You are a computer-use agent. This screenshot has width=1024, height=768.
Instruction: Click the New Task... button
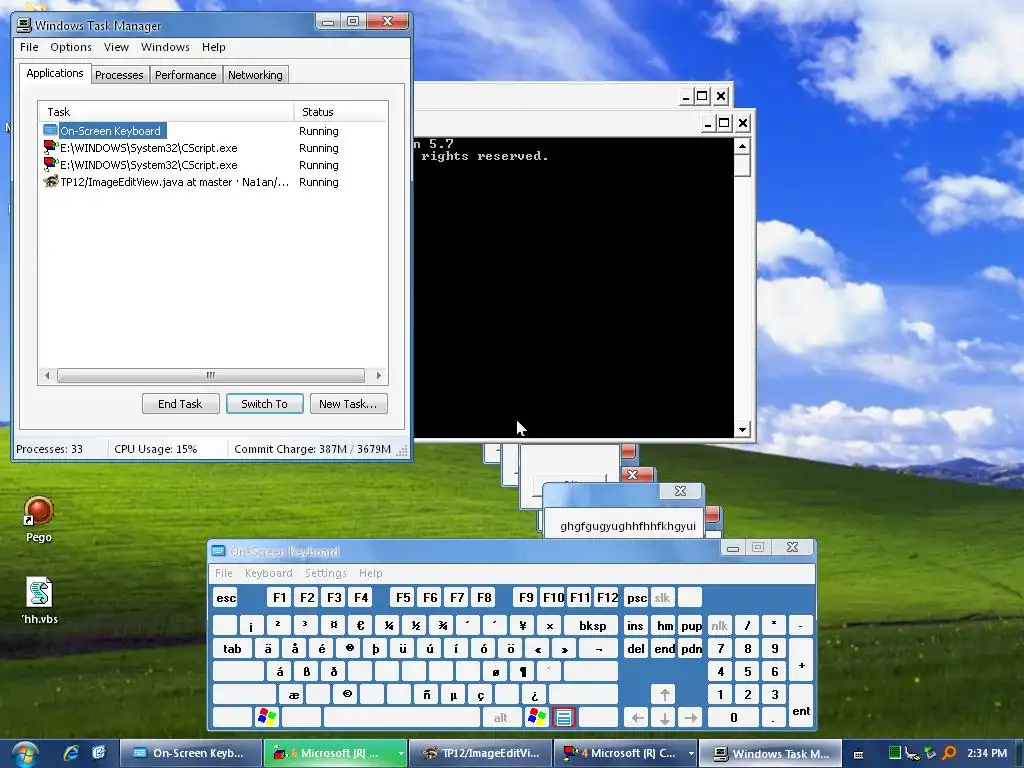(x=348, y=404)
